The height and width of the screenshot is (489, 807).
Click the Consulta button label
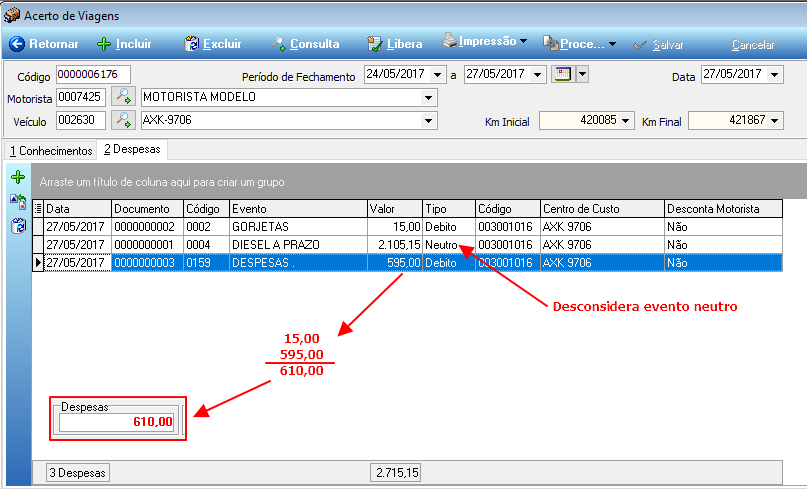point(314,44)
